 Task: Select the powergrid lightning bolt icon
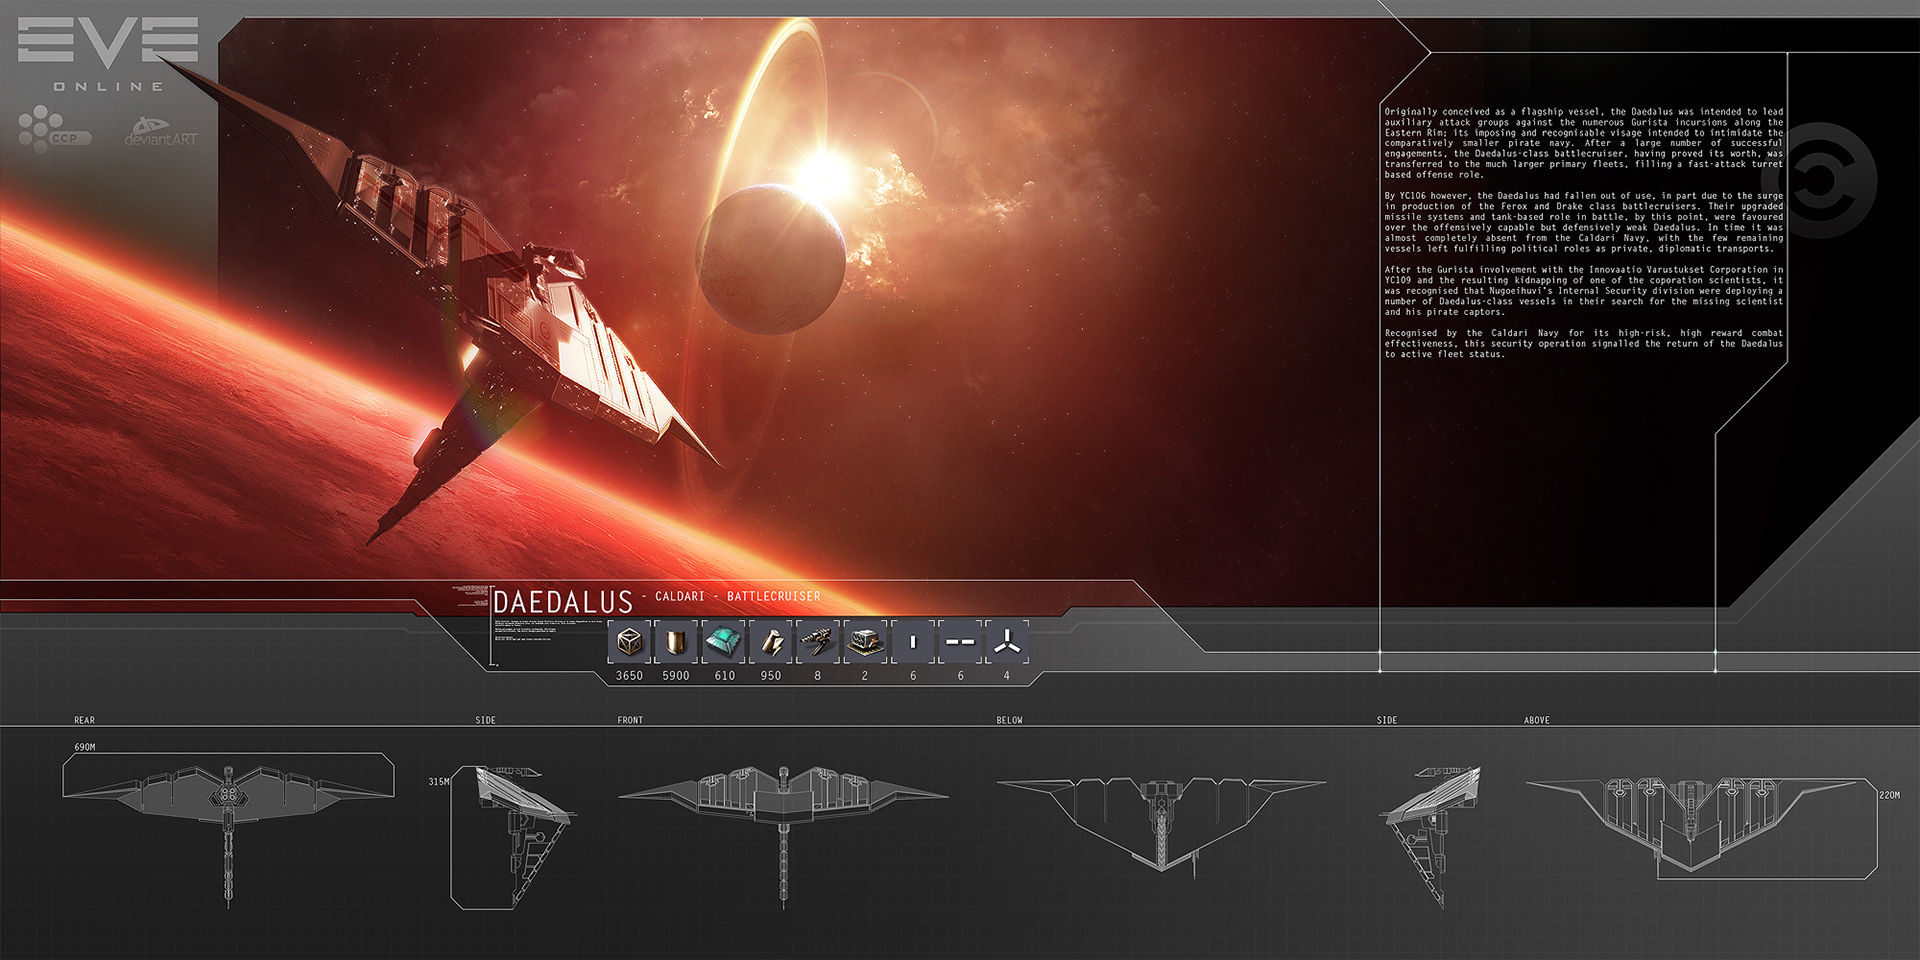[x=770, y=642]
